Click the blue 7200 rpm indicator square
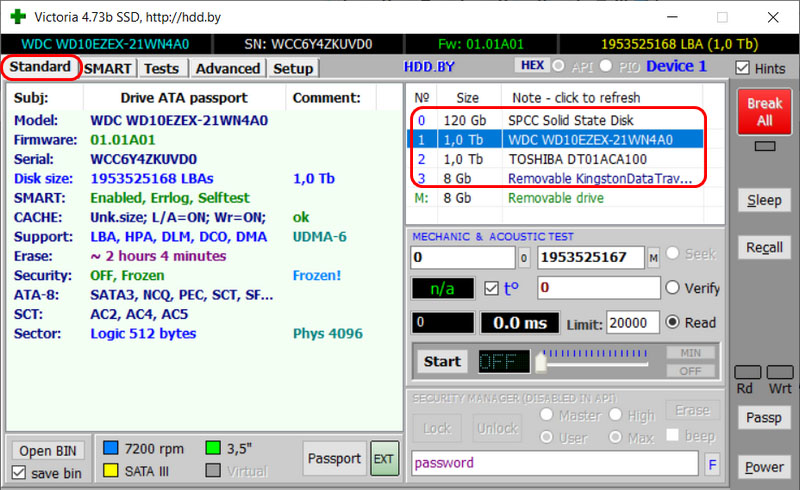This screenshot has height=490, width=800. [111, 448]
